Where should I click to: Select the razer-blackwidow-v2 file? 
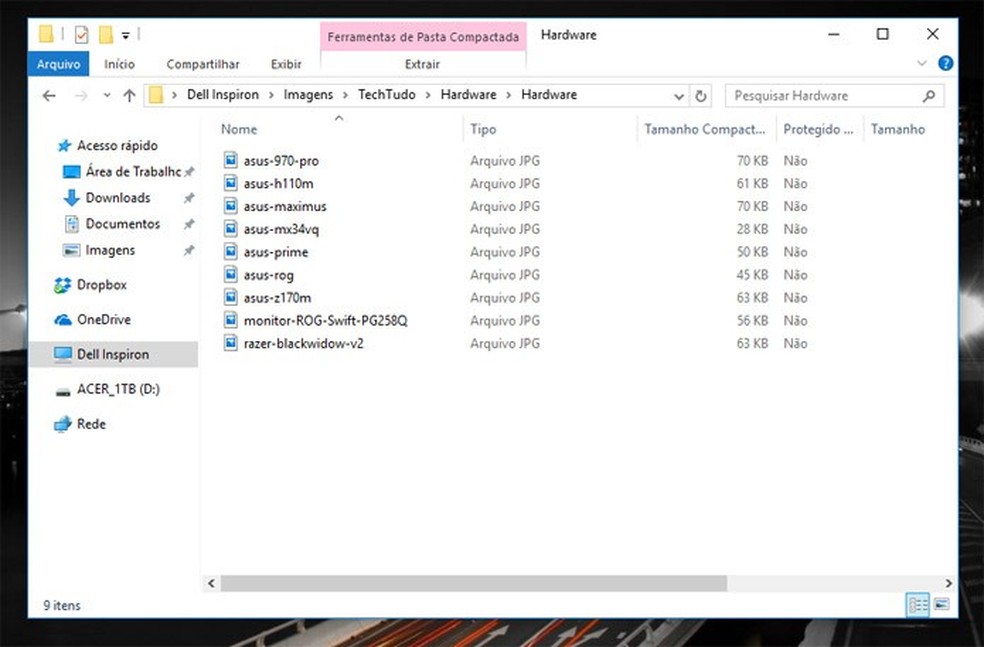[303, 344]
